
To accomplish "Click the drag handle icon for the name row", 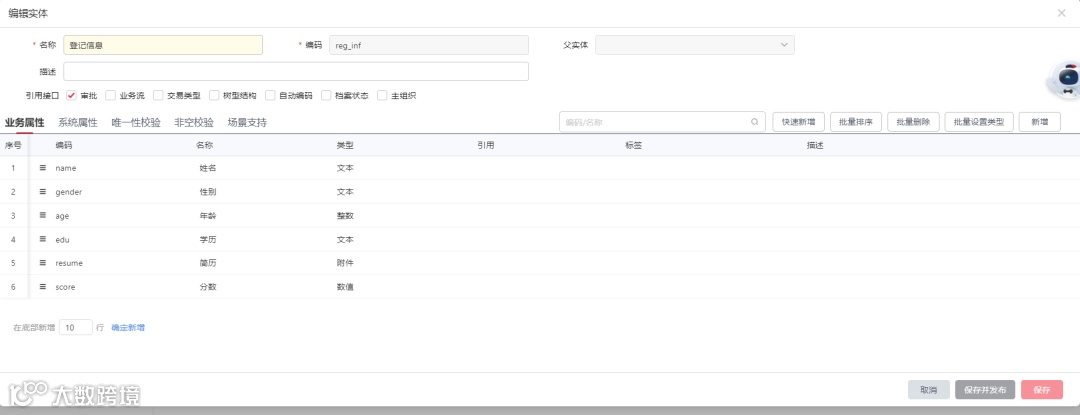I will [43, 168].
